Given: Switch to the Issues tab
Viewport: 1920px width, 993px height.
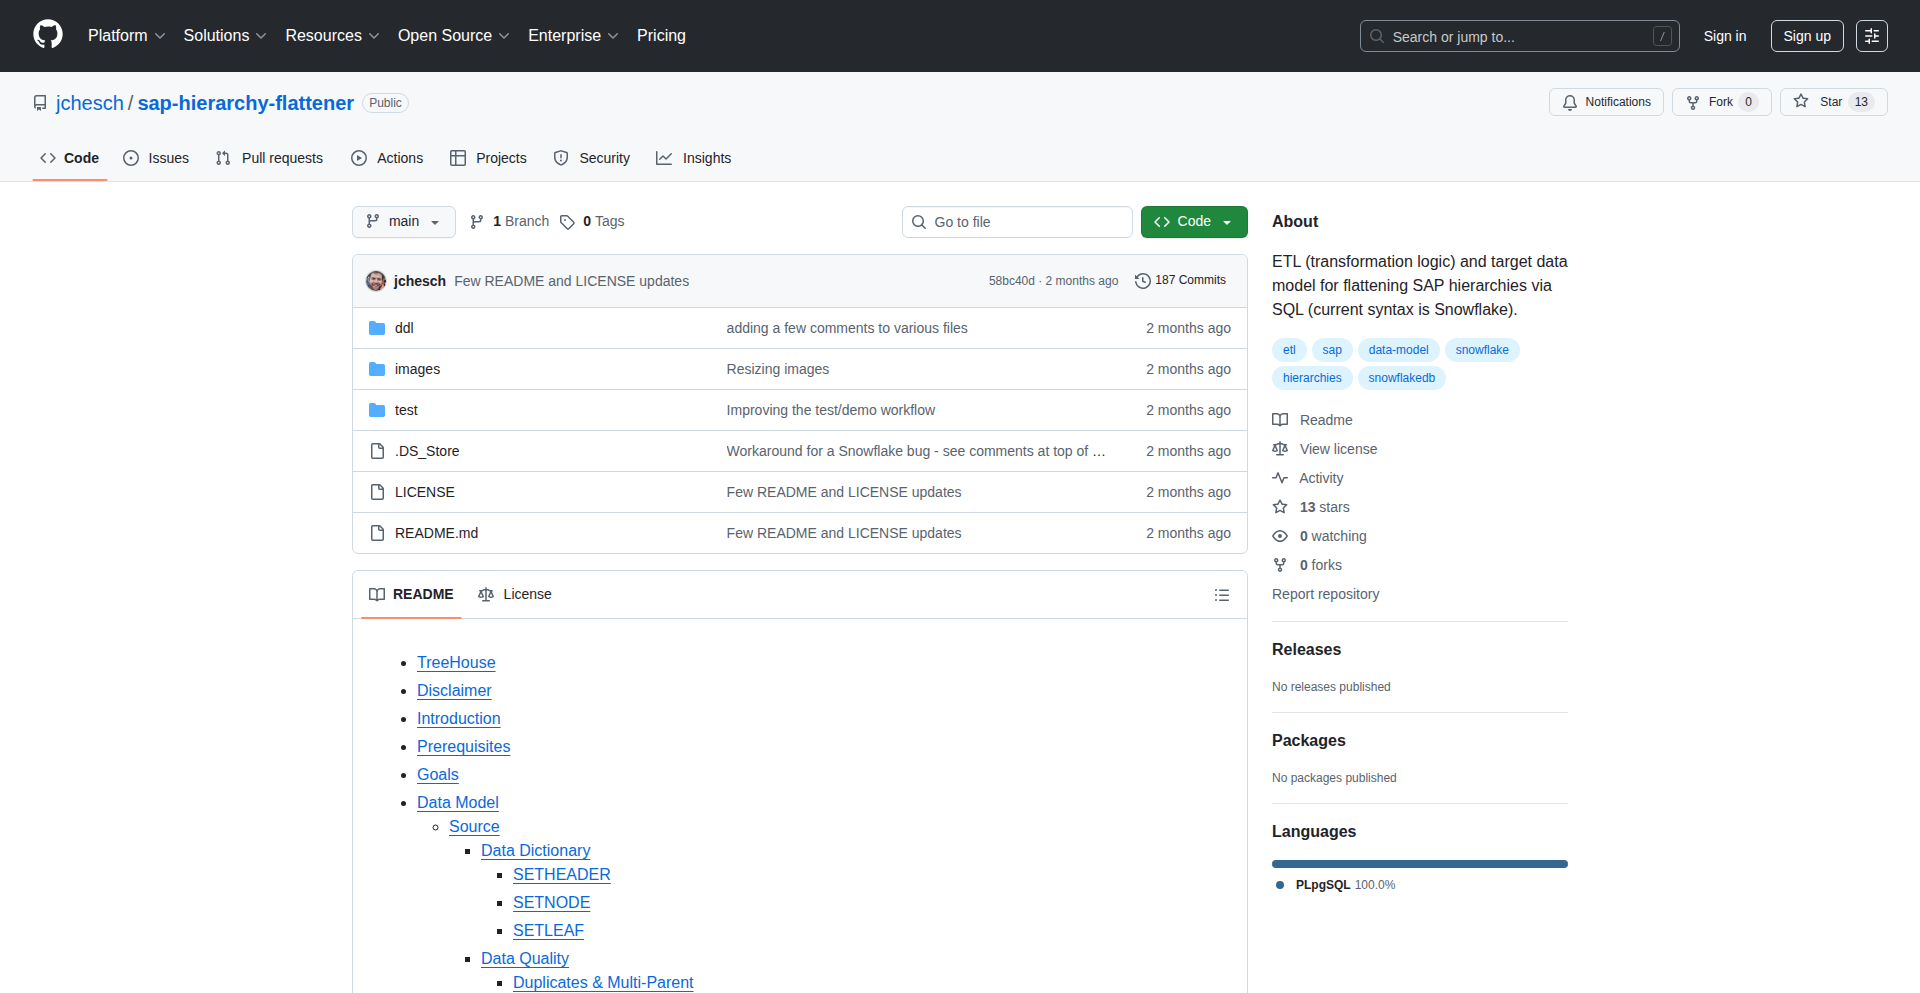Looking at the screenshot, I should pyautogui.click(x=156, y=158).
